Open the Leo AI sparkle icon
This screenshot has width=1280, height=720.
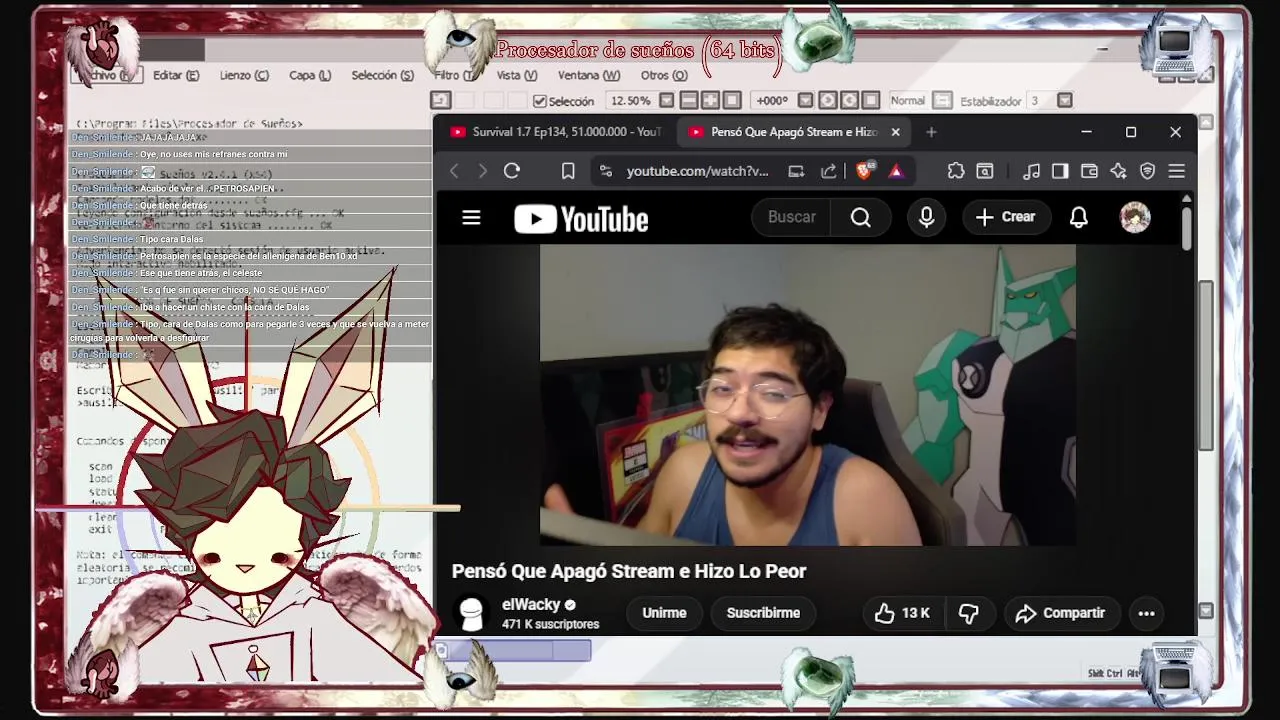tap(1119, 171)
